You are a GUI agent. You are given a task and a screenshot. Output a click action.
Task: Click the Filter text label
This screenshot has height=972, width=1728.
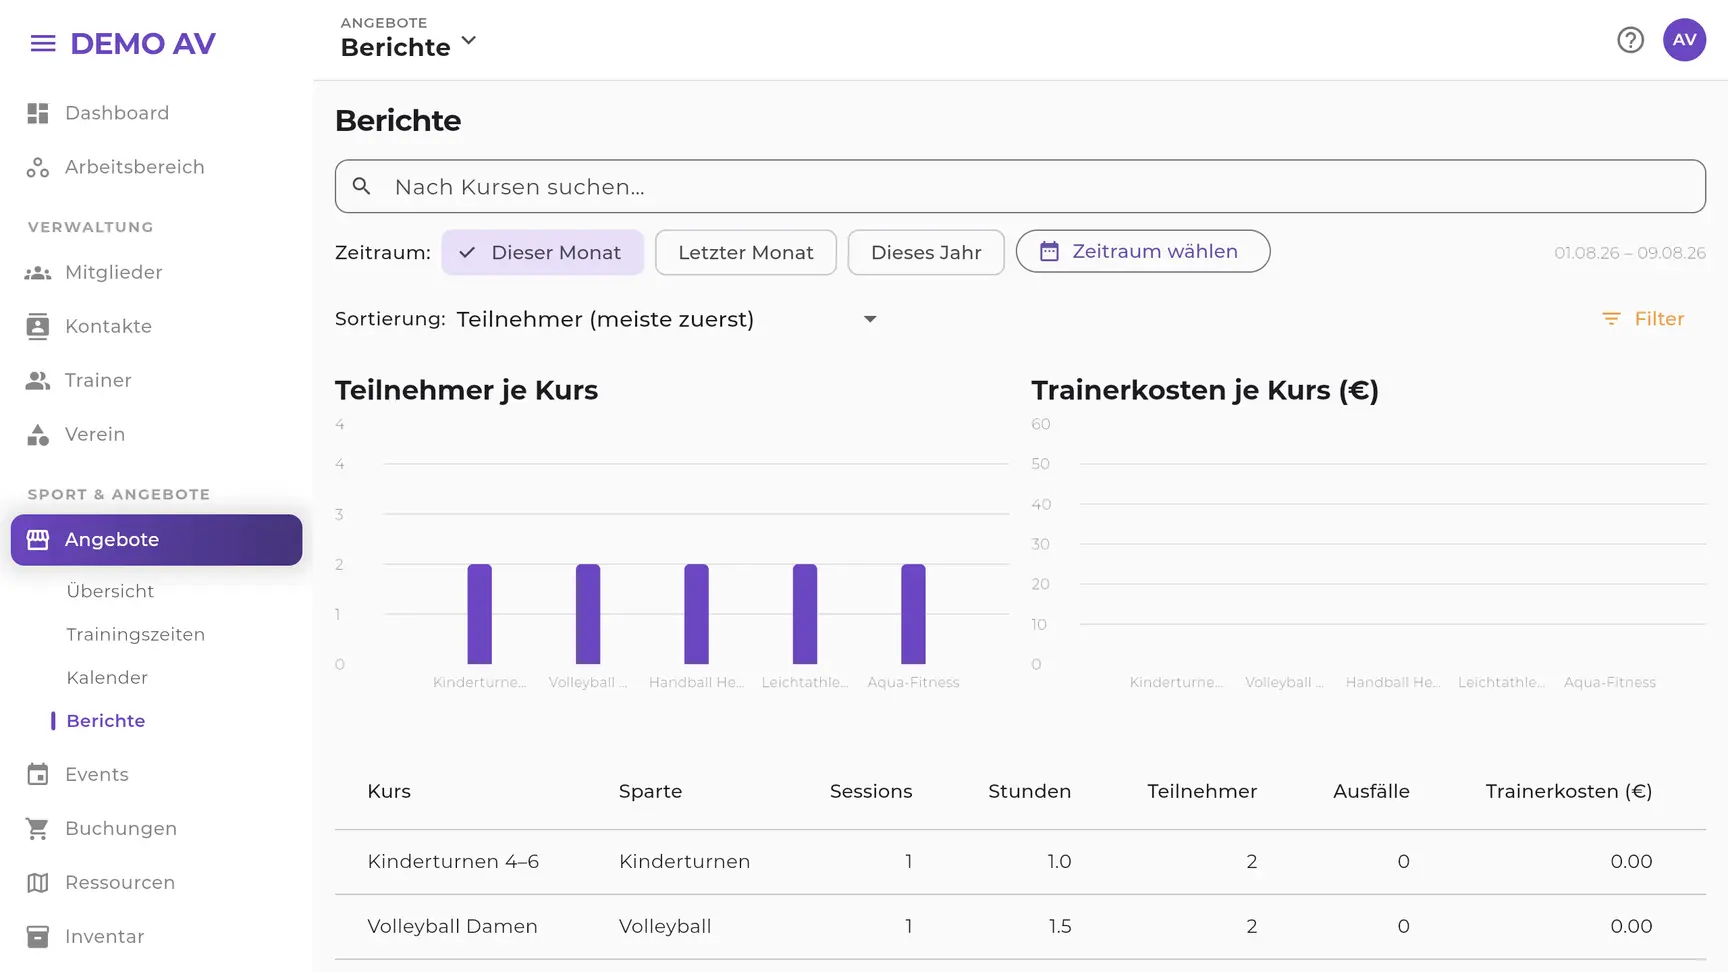[x=1659, y=318]
